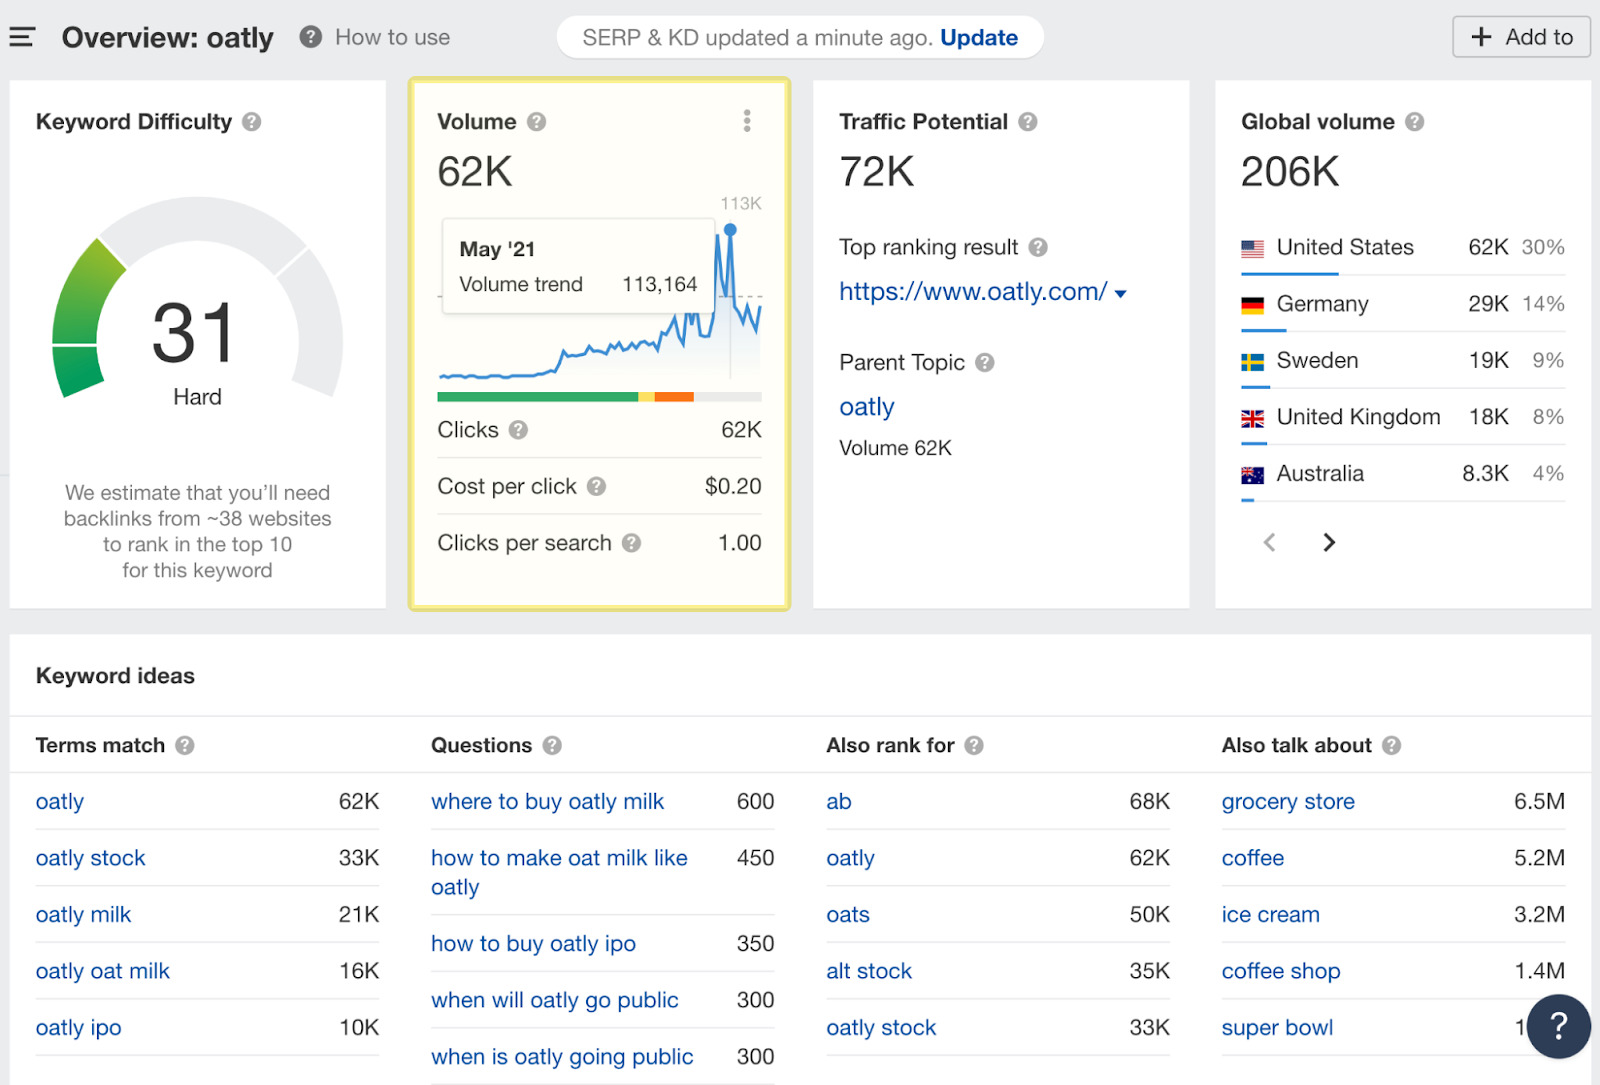This screenshot has width=1600, height=1085.
Task: Click the Clicks per search help icon
Action: point(631,543)
